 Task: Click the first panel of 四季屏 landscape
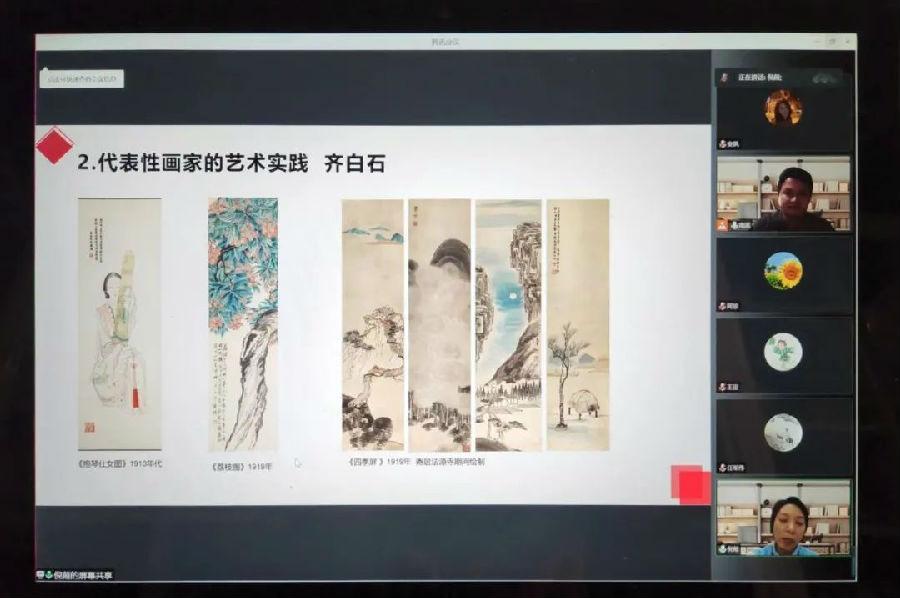(373, 324)
